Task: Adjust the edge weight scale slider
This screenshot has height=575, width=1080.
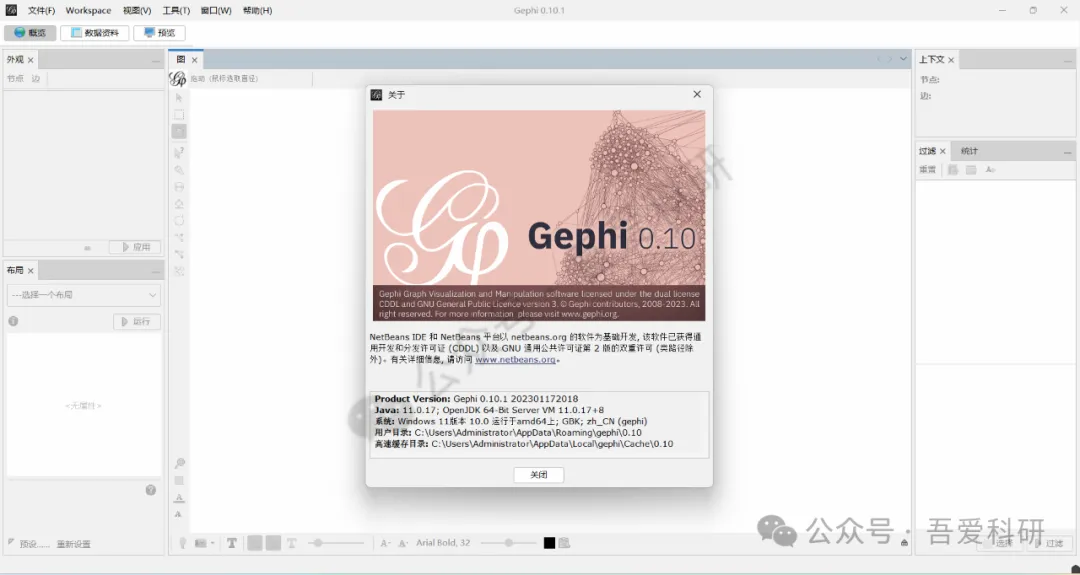Action: tap(335, 543)
